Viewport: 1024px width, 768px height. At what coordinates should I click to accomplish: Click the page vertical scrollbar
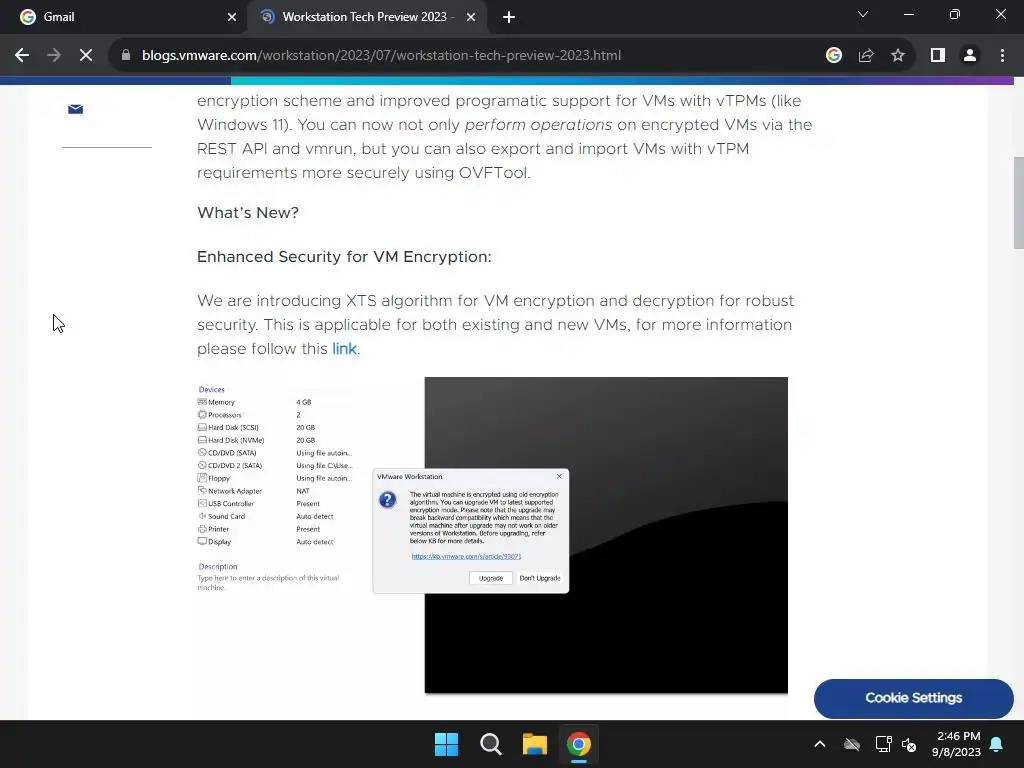tap(1018, 202)
